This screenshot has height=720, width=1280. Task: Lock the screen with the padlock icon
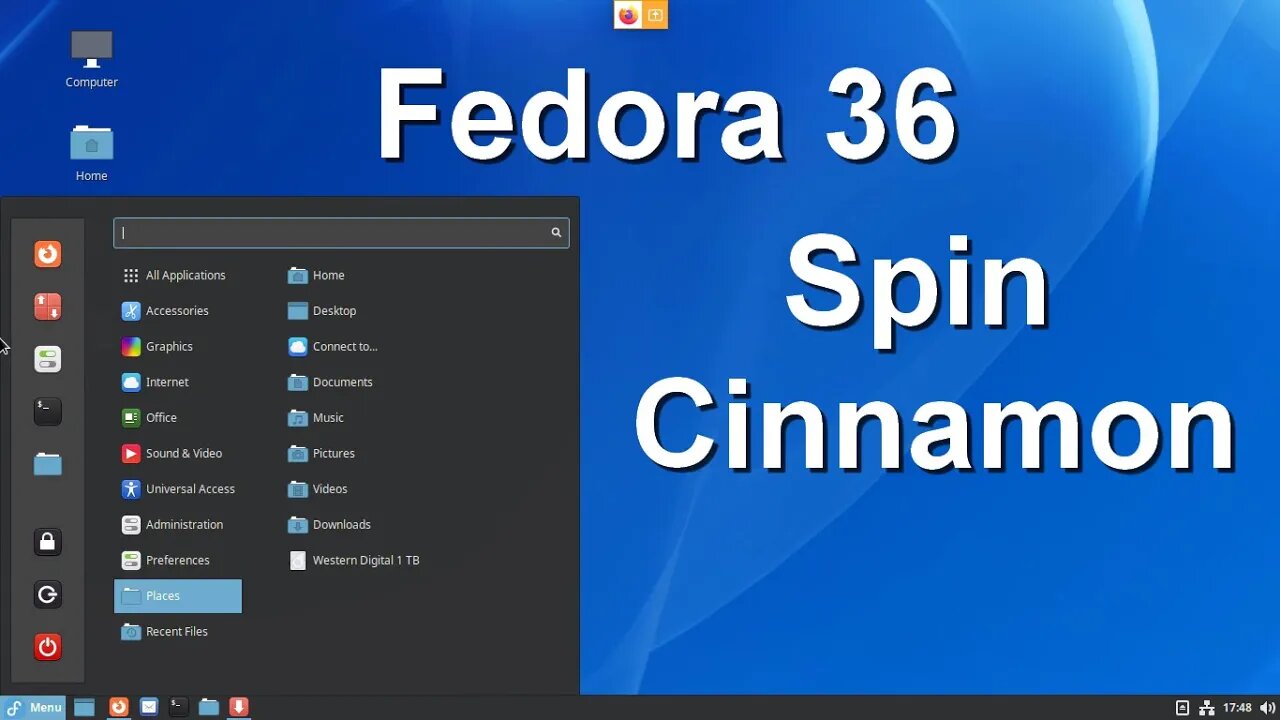[47, 542]
